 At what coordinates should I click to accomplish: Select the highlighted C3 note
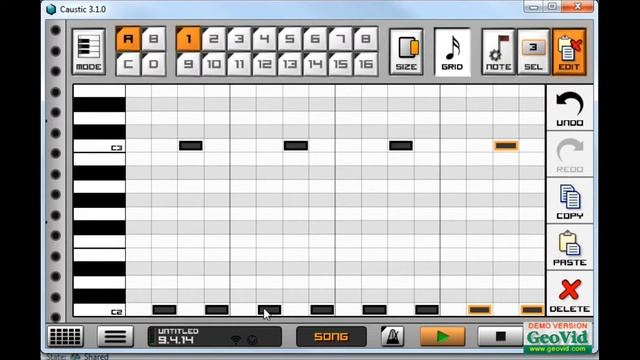point(506,145)
